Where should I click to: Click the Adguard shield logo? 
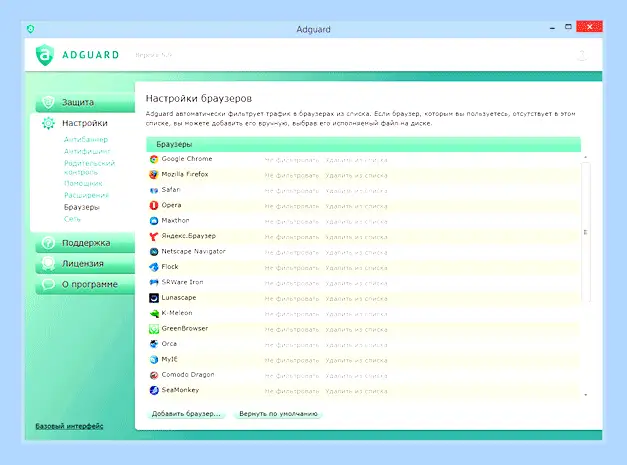coord(45,55)
